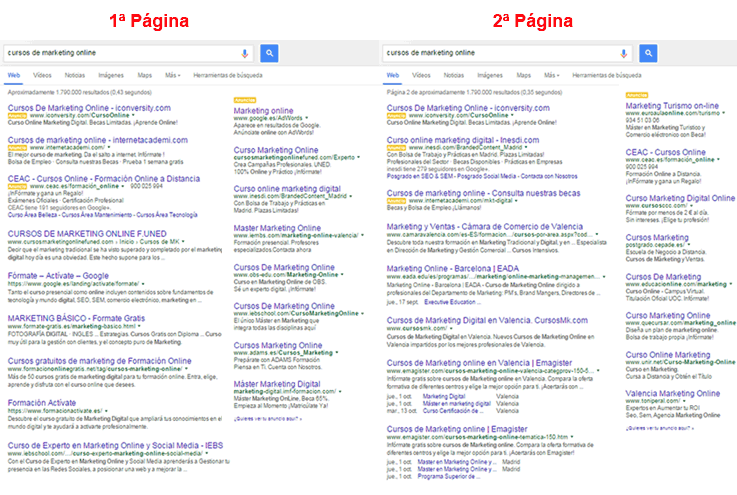737x495 pixels.
Task: Open the Imágenes tab on second page
Action: (490, 75)
